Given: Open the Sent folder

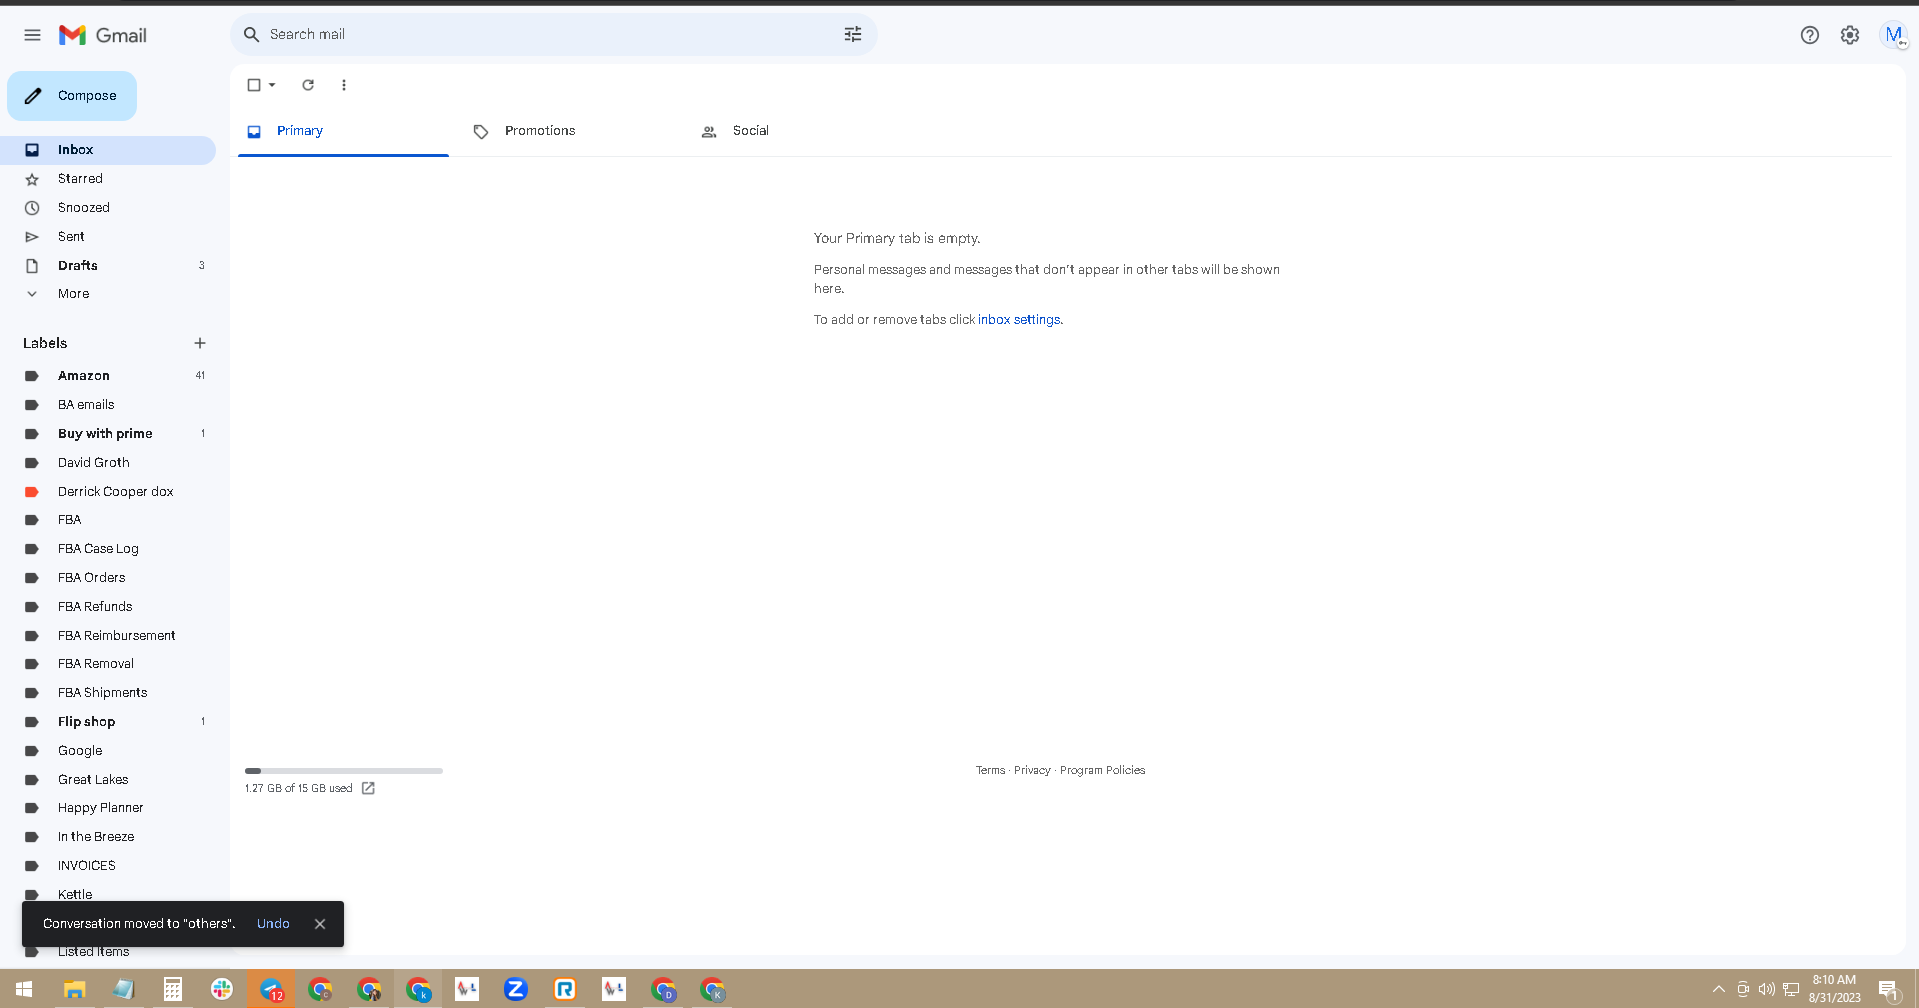Looking at the screenshot, I should (x=108, y=237).
